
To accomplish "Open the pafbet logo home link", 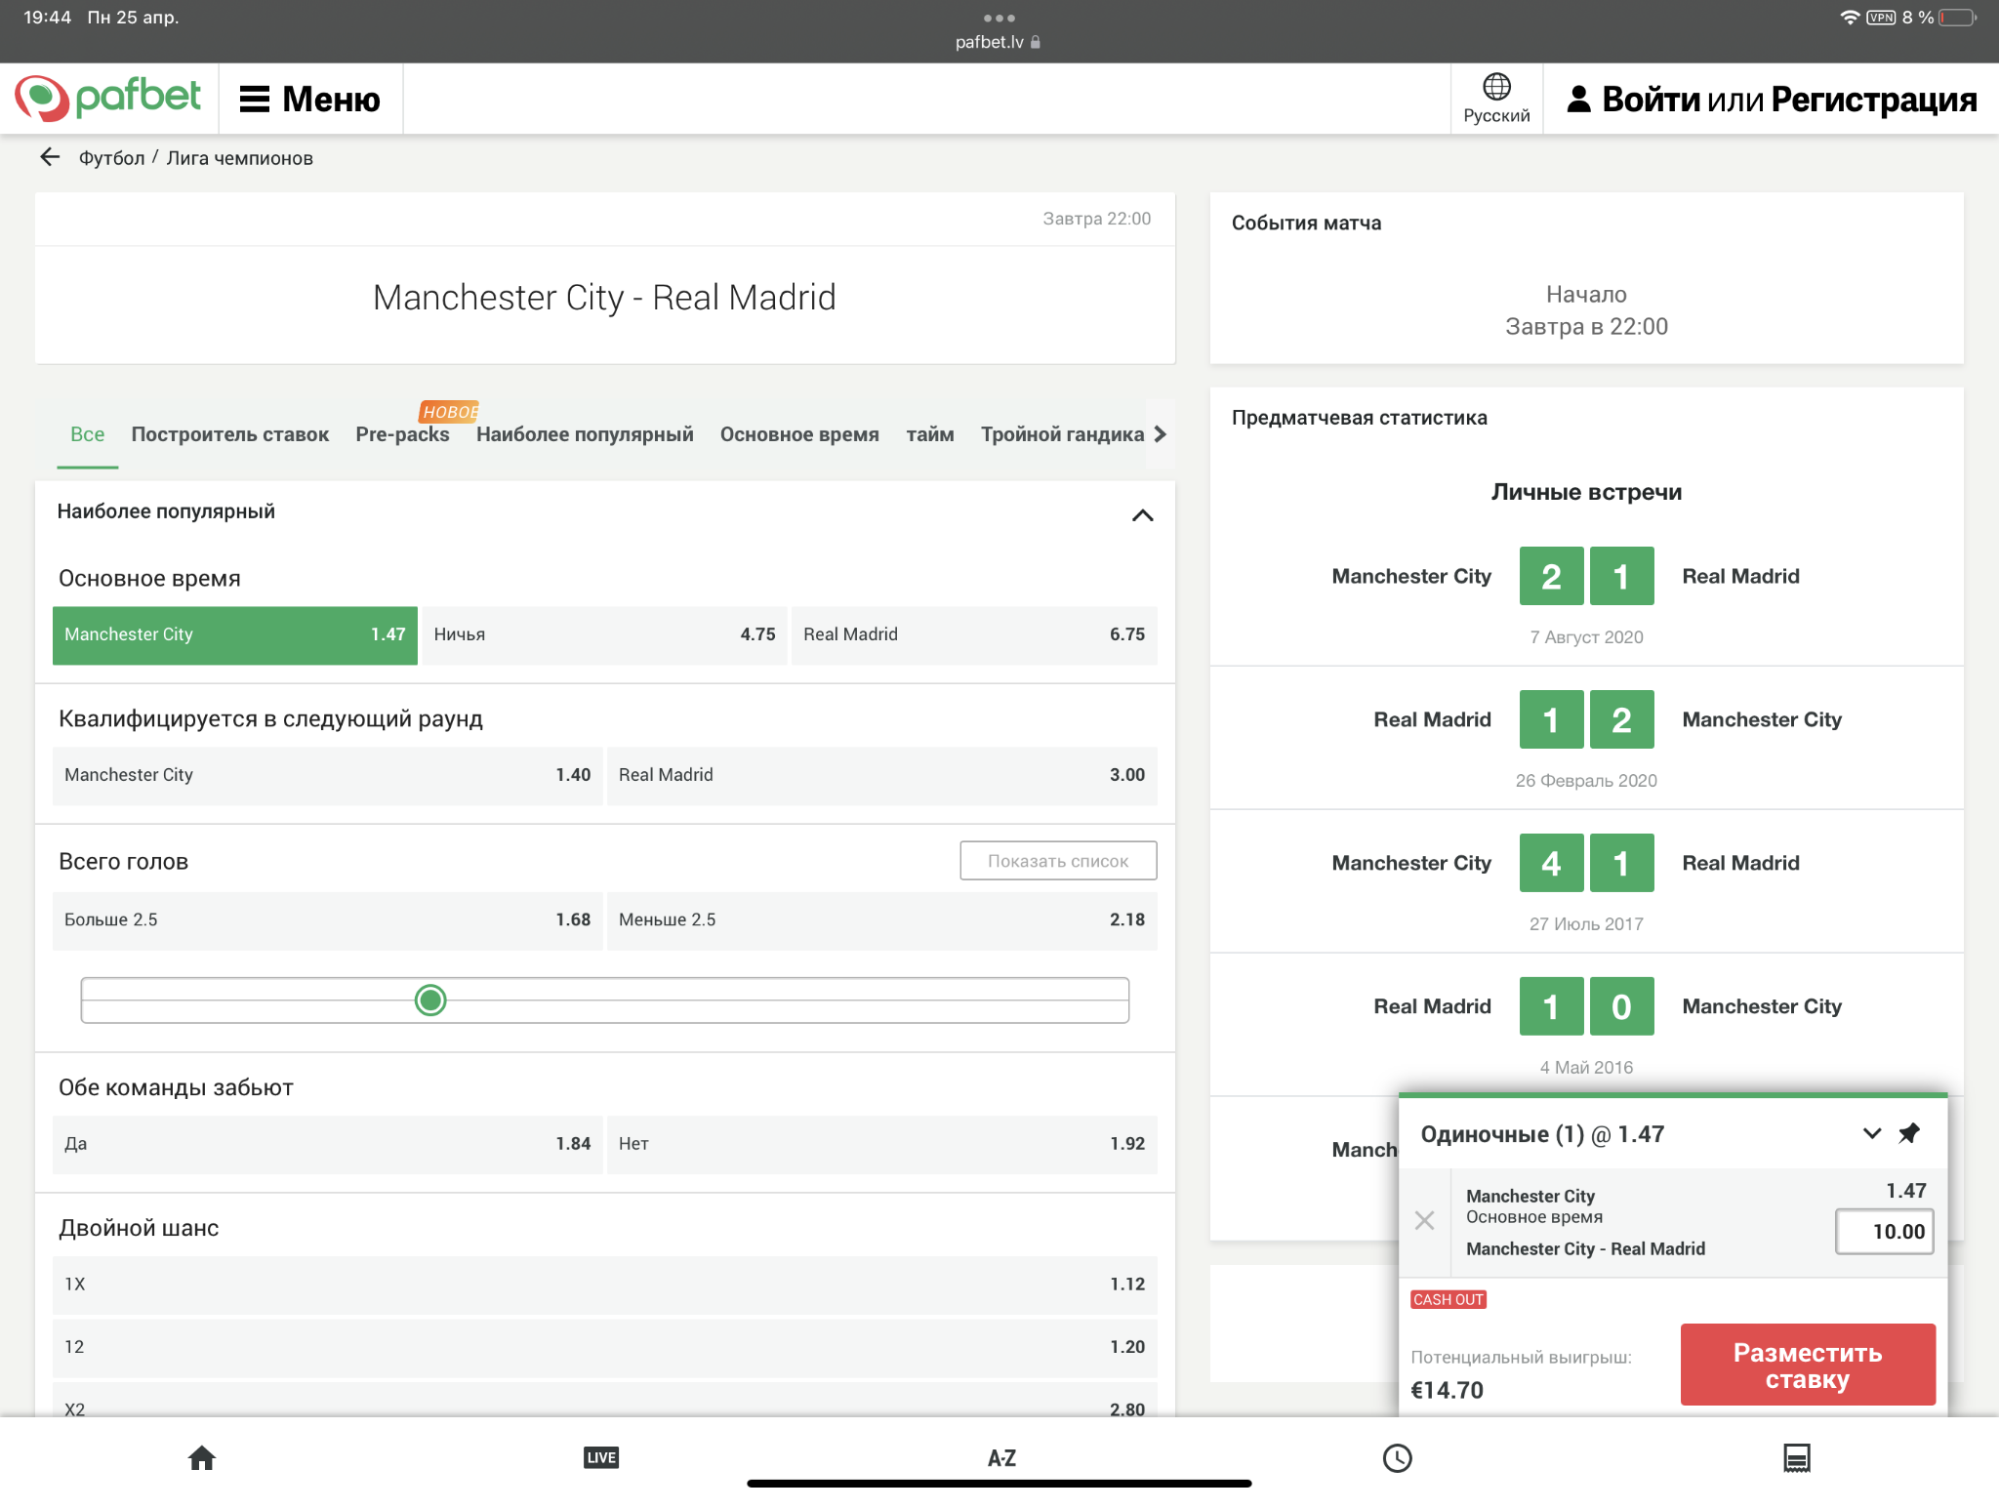I will pos(108,98).
